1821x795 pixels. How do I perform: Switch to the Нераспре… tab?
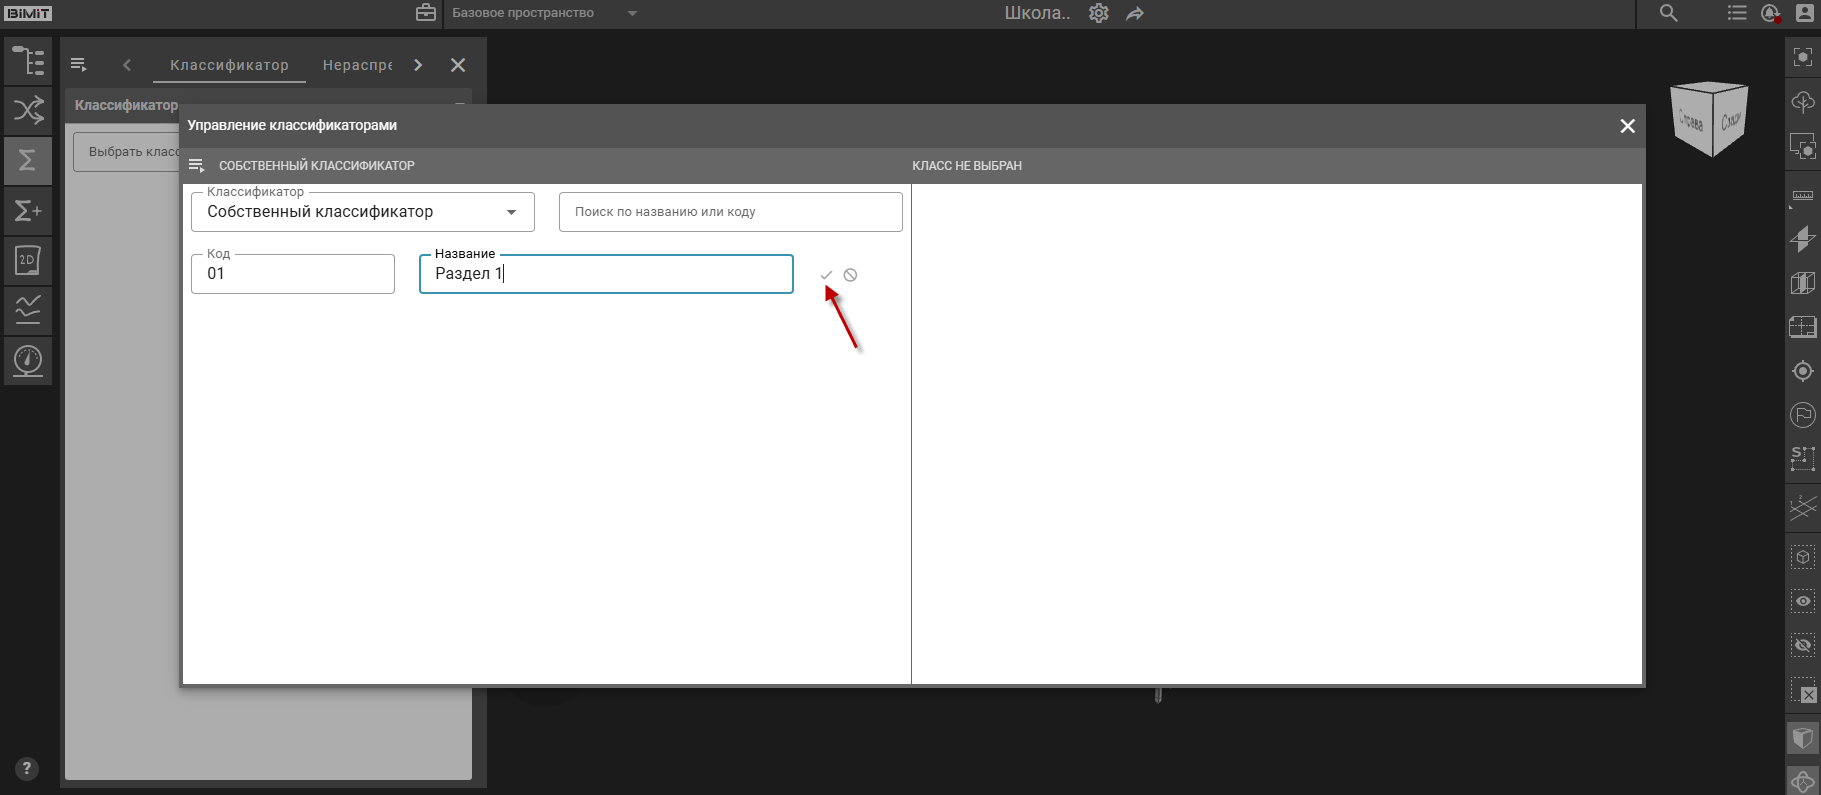click(x=357, y=65)
